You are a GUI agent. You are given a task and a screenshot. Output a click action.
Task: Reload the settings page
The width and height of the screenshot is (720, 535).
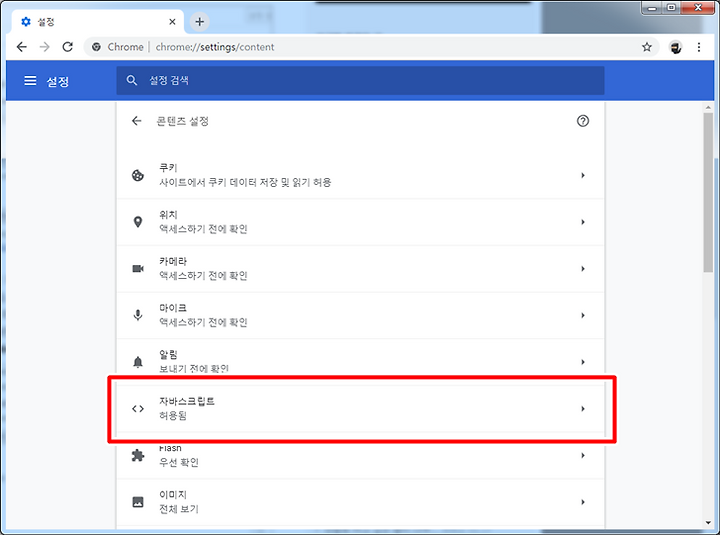68,47
